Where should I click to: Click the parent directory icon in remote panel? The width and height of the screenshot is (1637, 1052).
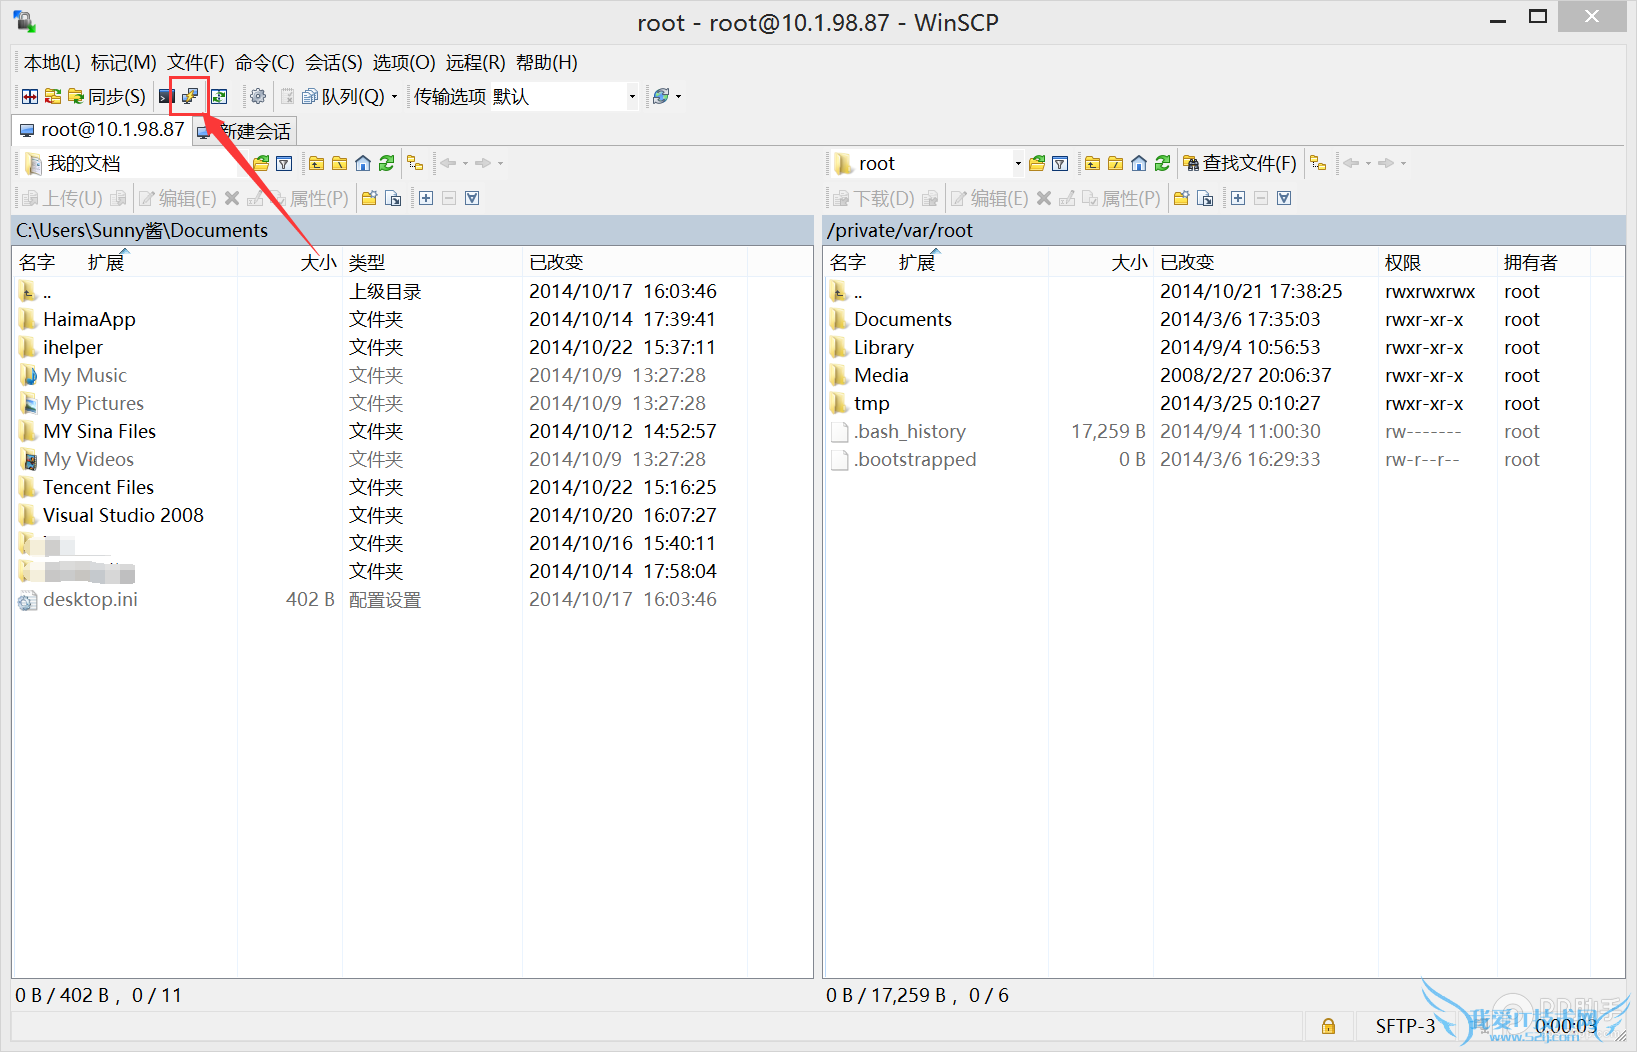tap(1091, 162)
